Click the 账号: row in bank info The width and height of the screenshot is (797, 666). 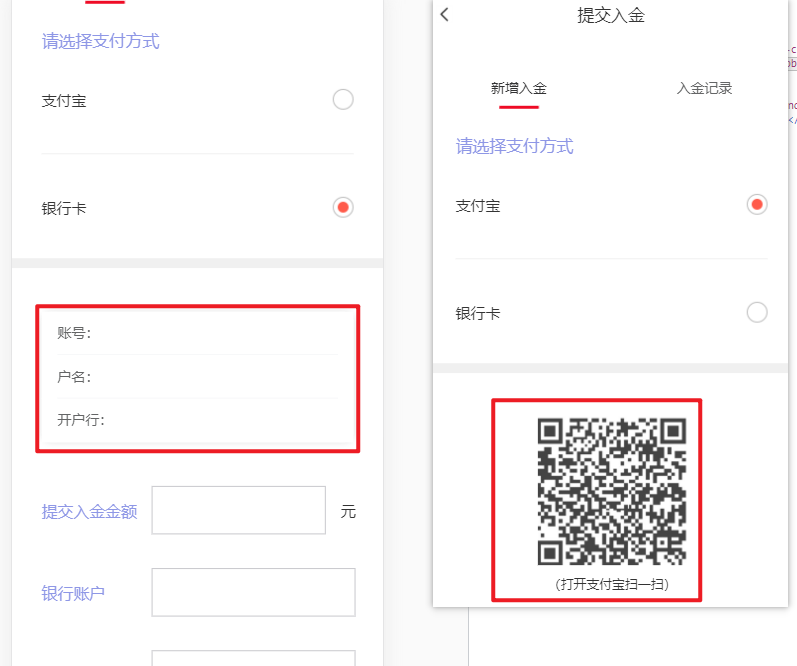(197, 333)
